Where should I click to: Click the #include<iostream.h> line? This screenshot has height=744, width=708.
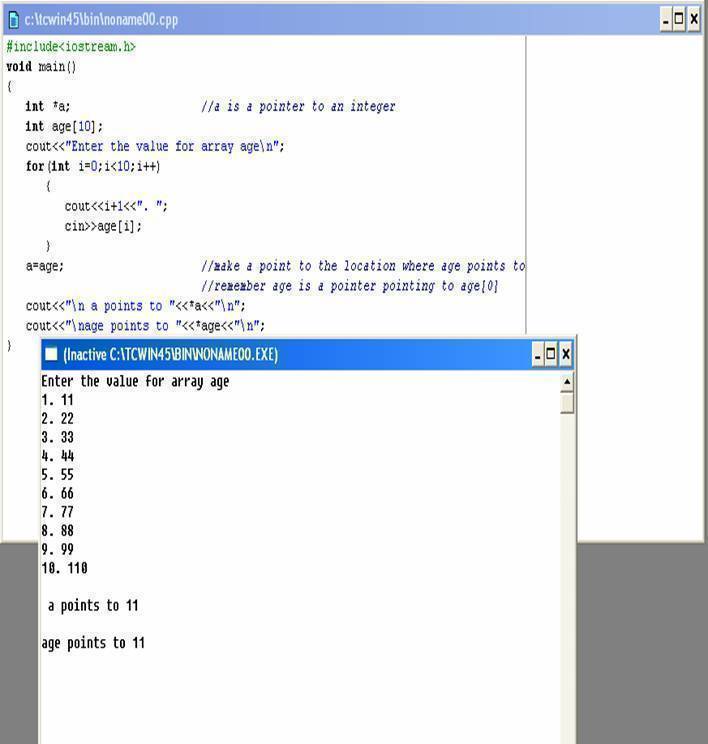point(71,46)
